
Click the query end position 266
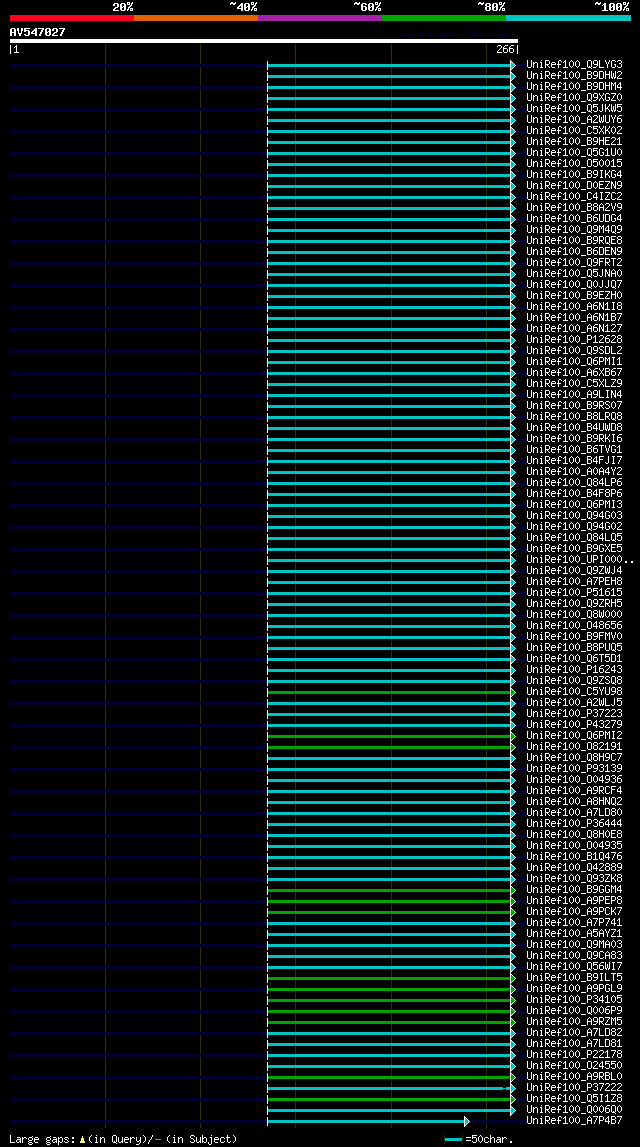point(505,50)
